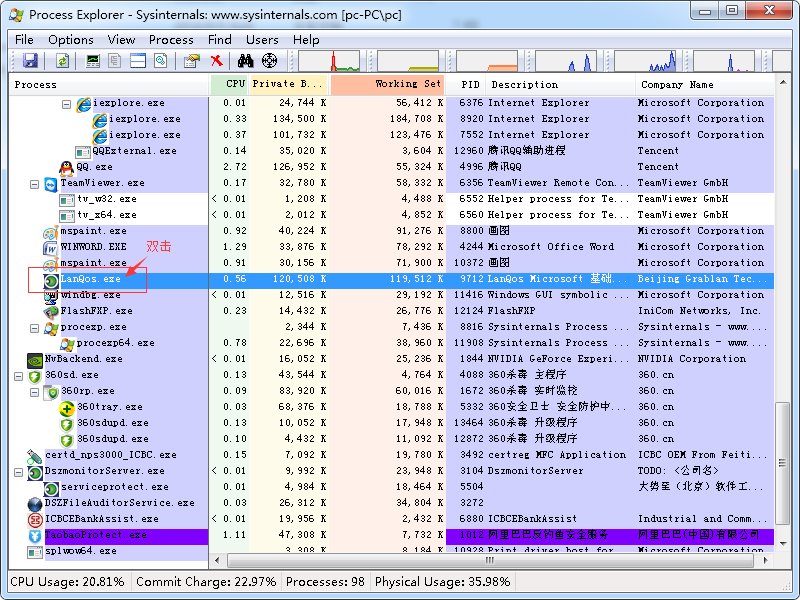Click the CPU usage mini graph in toolbar
This screenshot has height=600, width=800.
pos(328,61)
